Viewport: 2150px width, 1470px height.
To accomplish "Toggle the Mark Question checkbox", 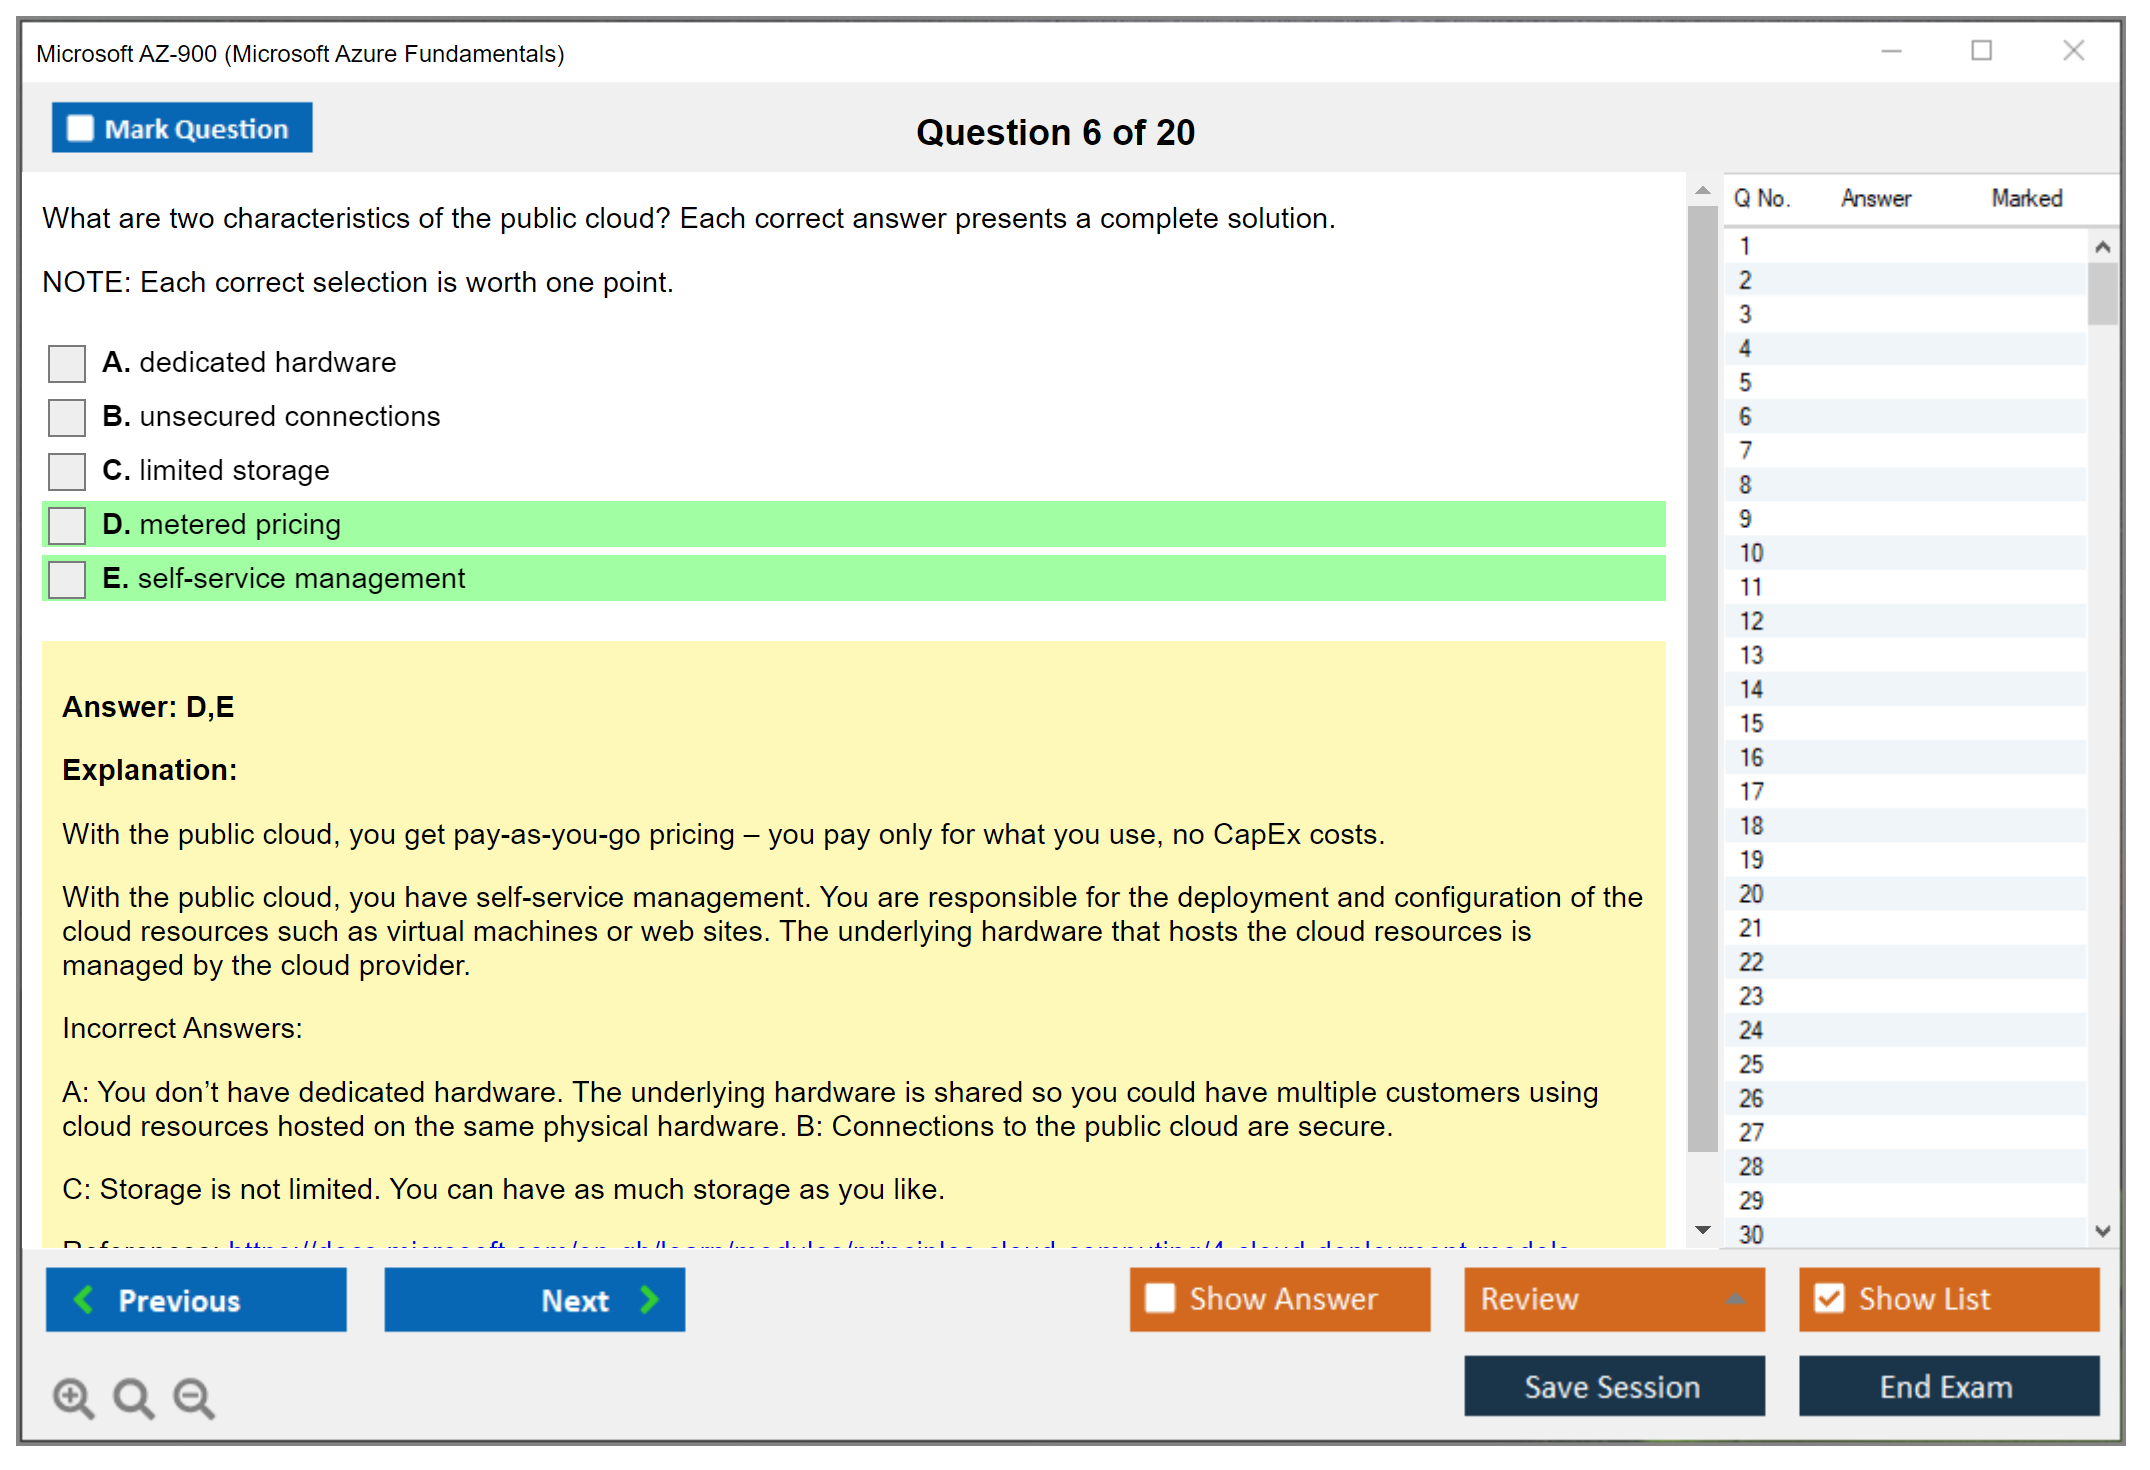I will [x=80, y=128].
